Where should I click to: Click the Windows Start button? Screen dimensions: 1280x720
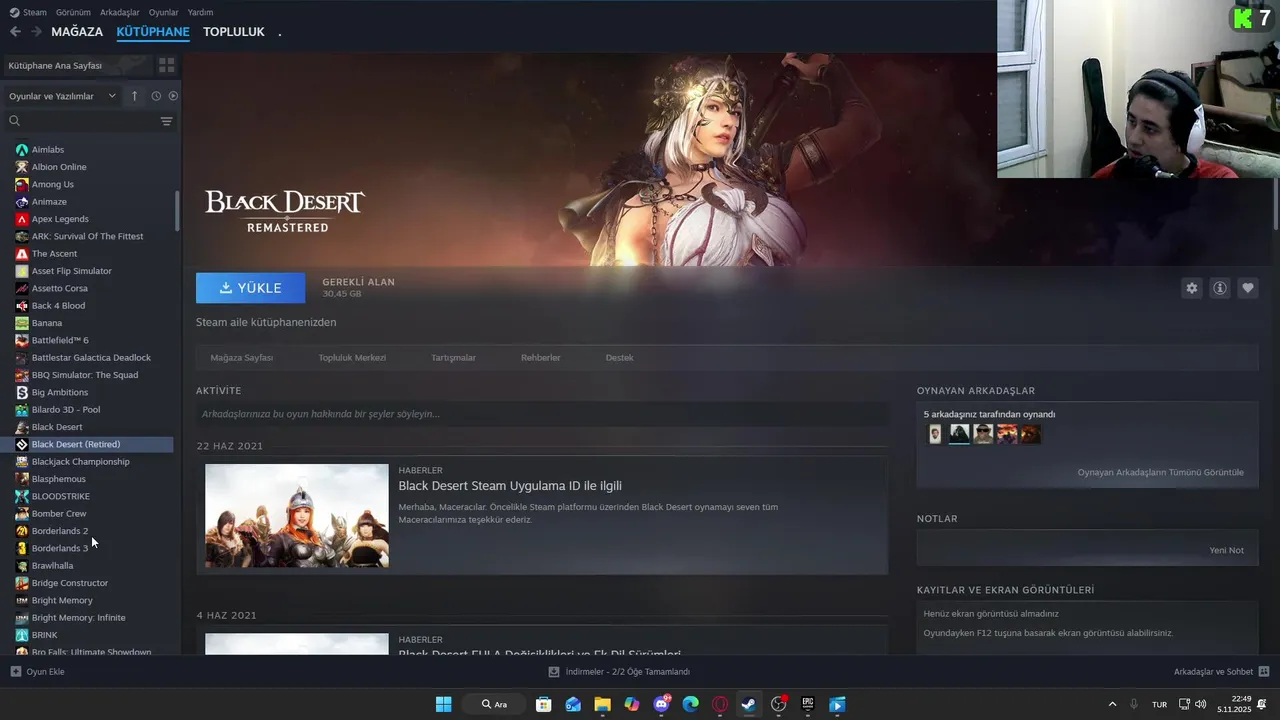[x=443, y=704]
